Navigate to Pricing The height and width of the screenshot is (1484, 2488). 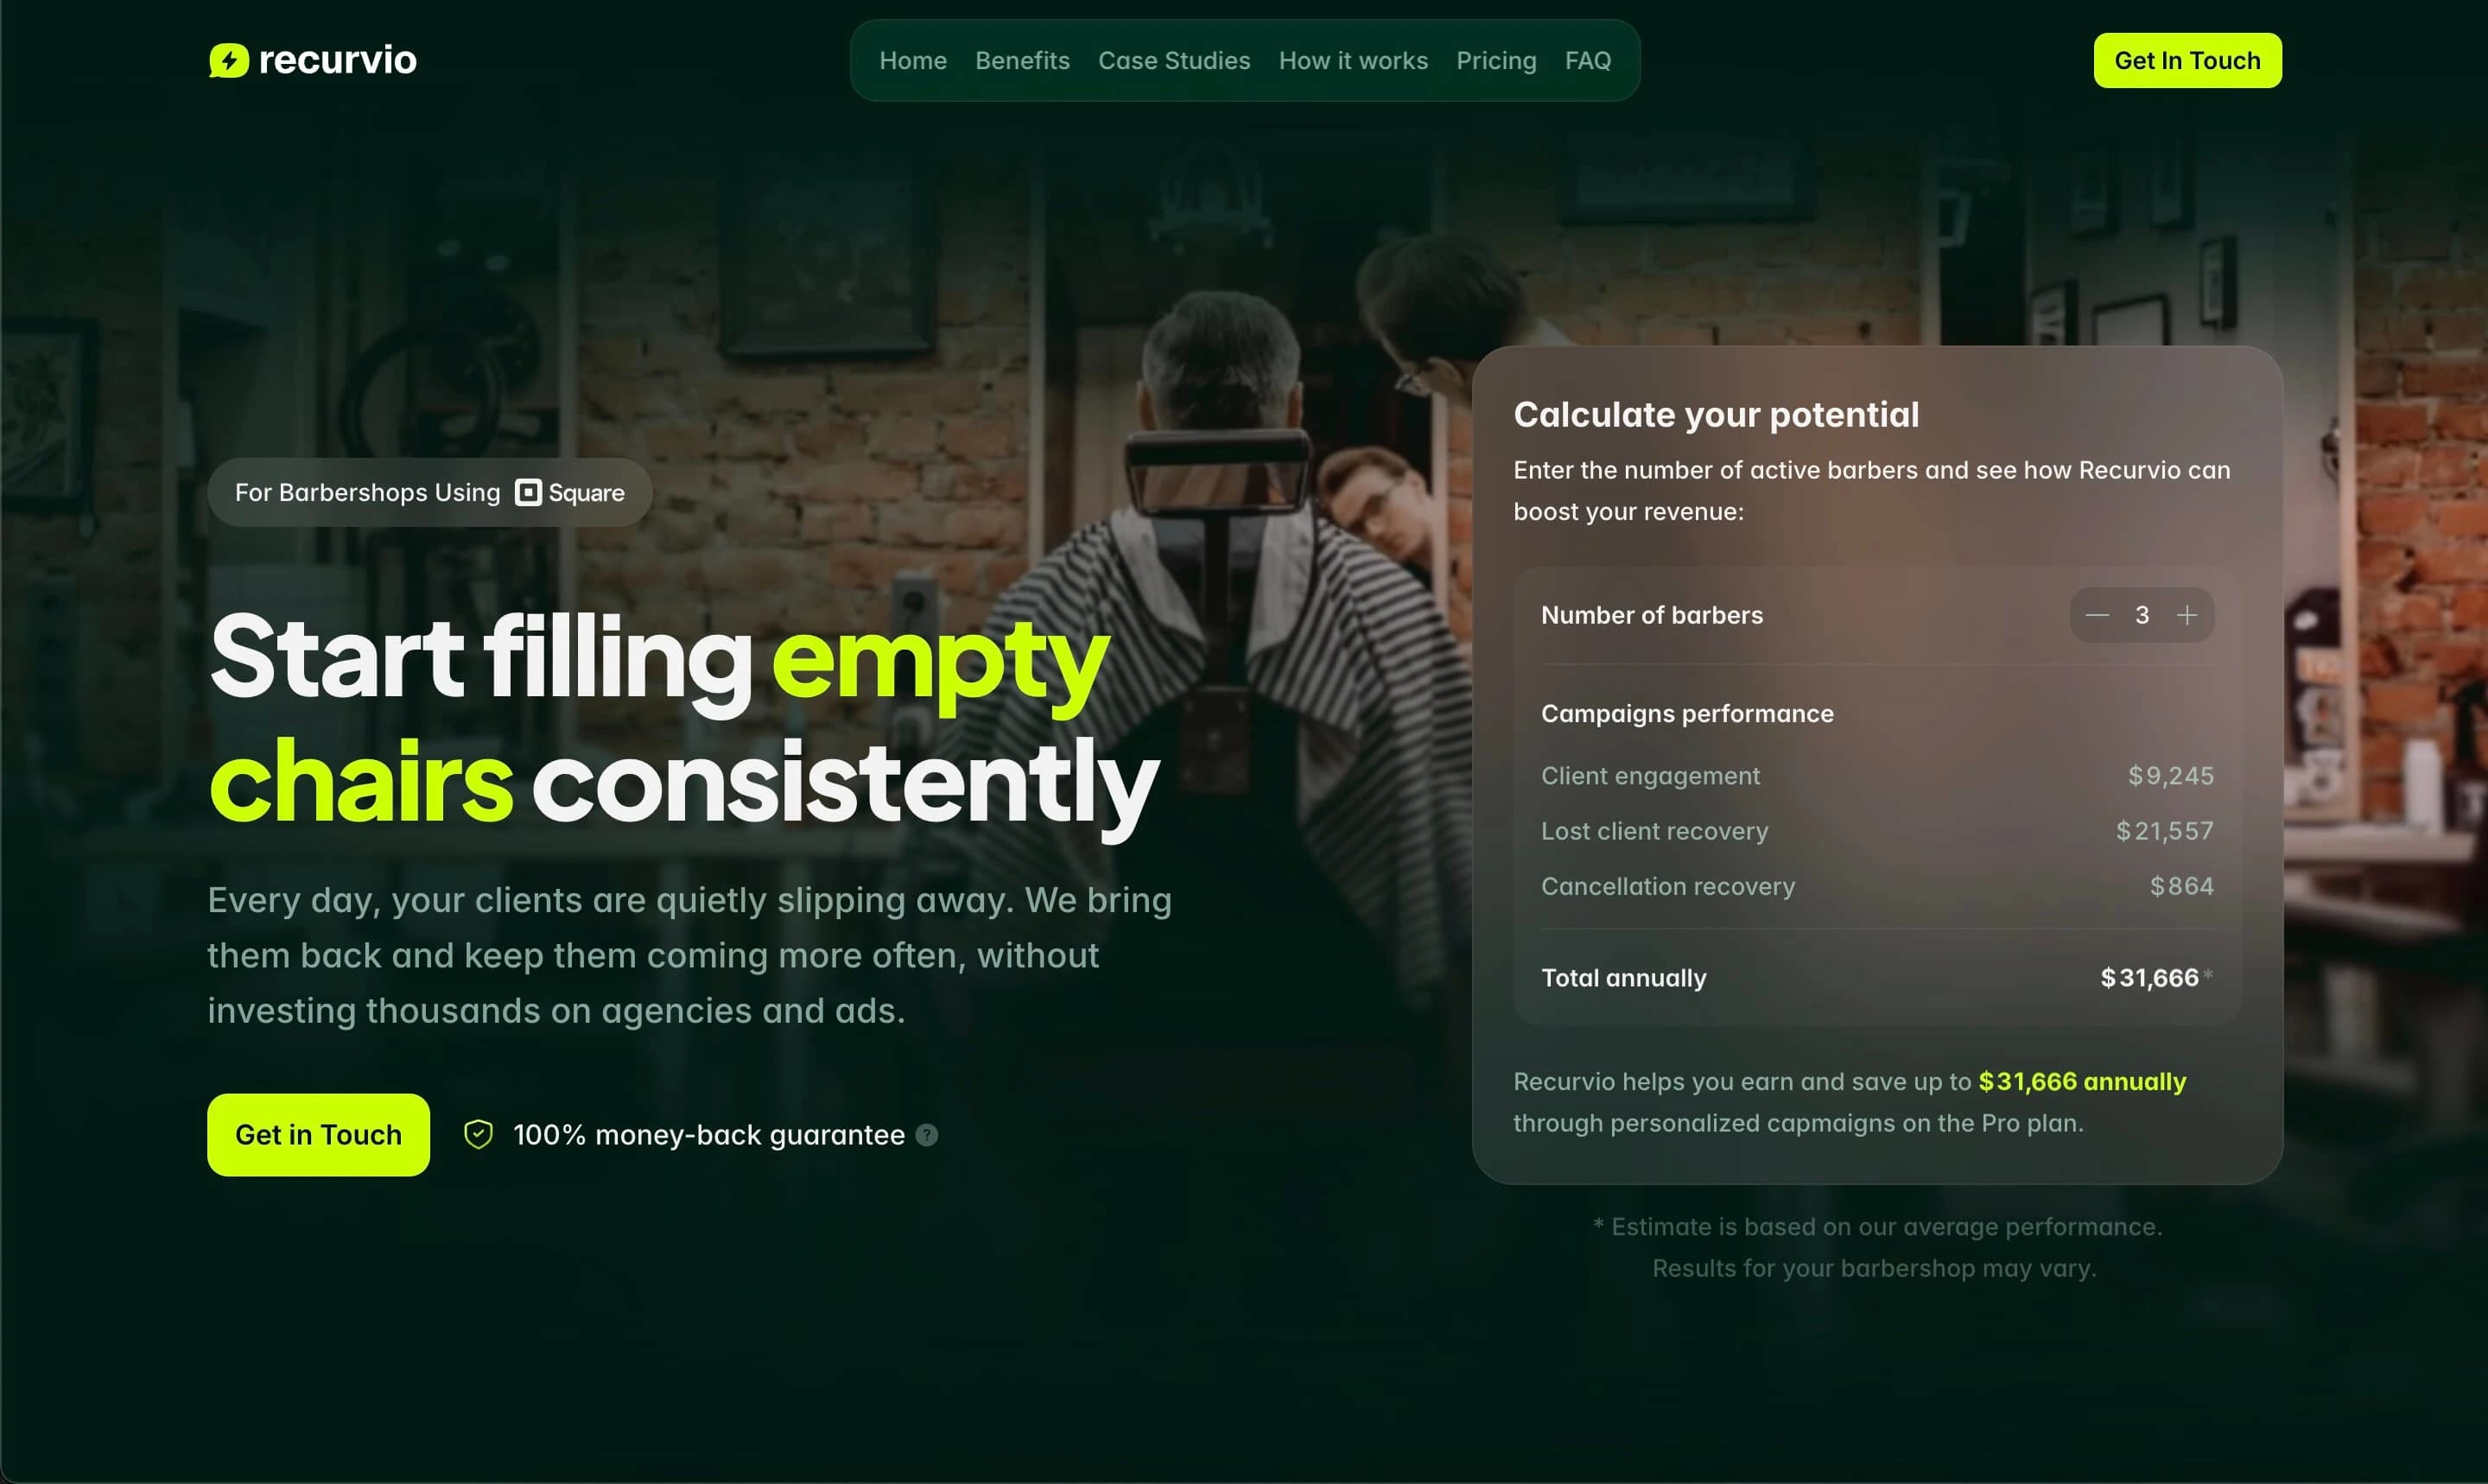click(x=1496, y=61)
